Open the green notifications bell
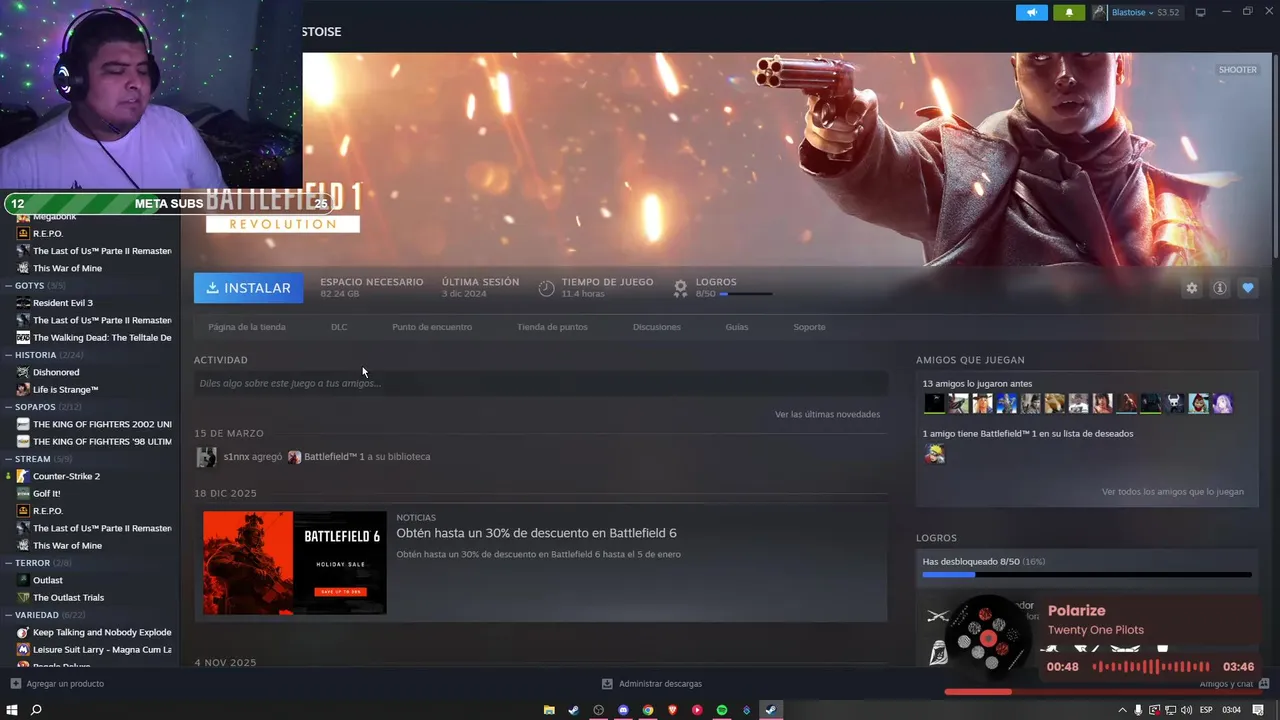The height and width of the screenshot is (720, 1280). click(x=1069, y=12)
